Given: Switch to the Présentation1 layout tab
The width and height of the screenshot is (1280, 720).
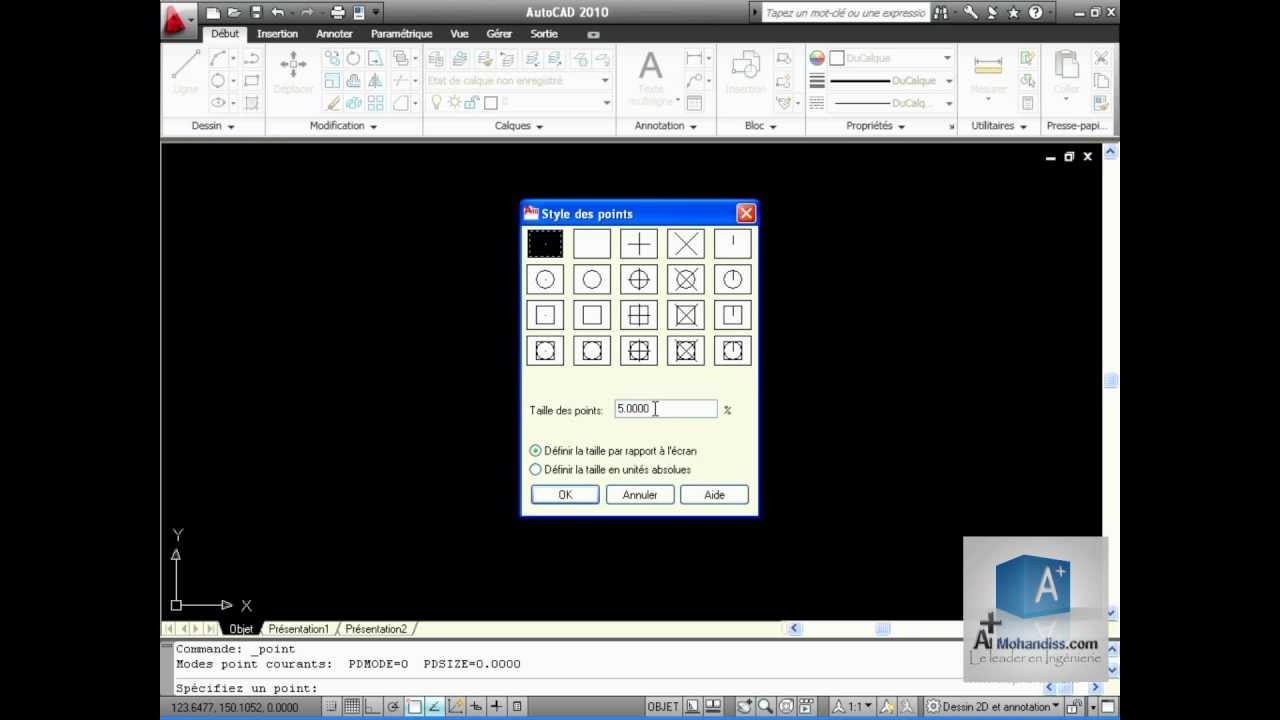Looking at the screenshot, I should (x=298, y=629).
